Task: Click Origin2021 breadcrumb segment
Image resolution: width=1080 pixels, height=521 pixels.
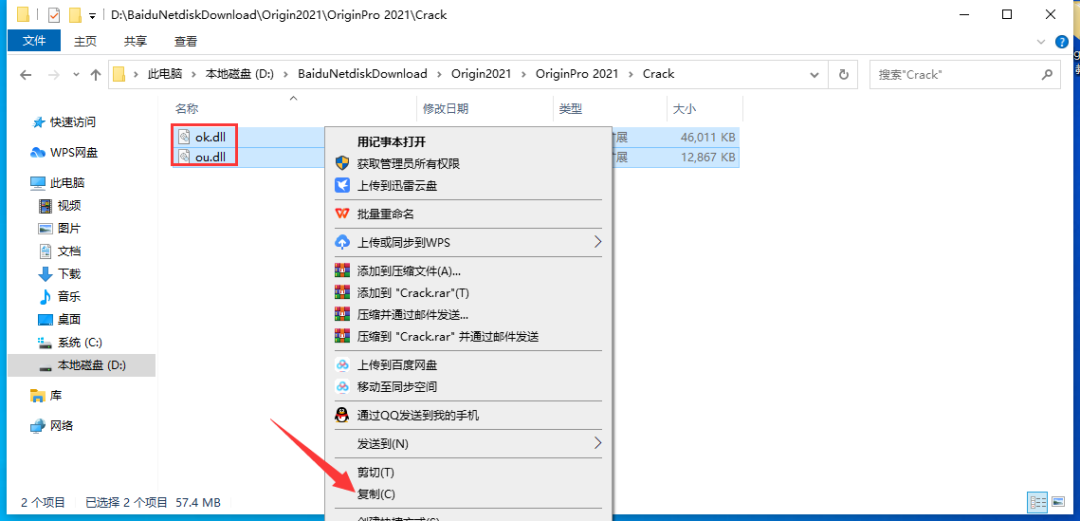Action: tap(481, 74)
